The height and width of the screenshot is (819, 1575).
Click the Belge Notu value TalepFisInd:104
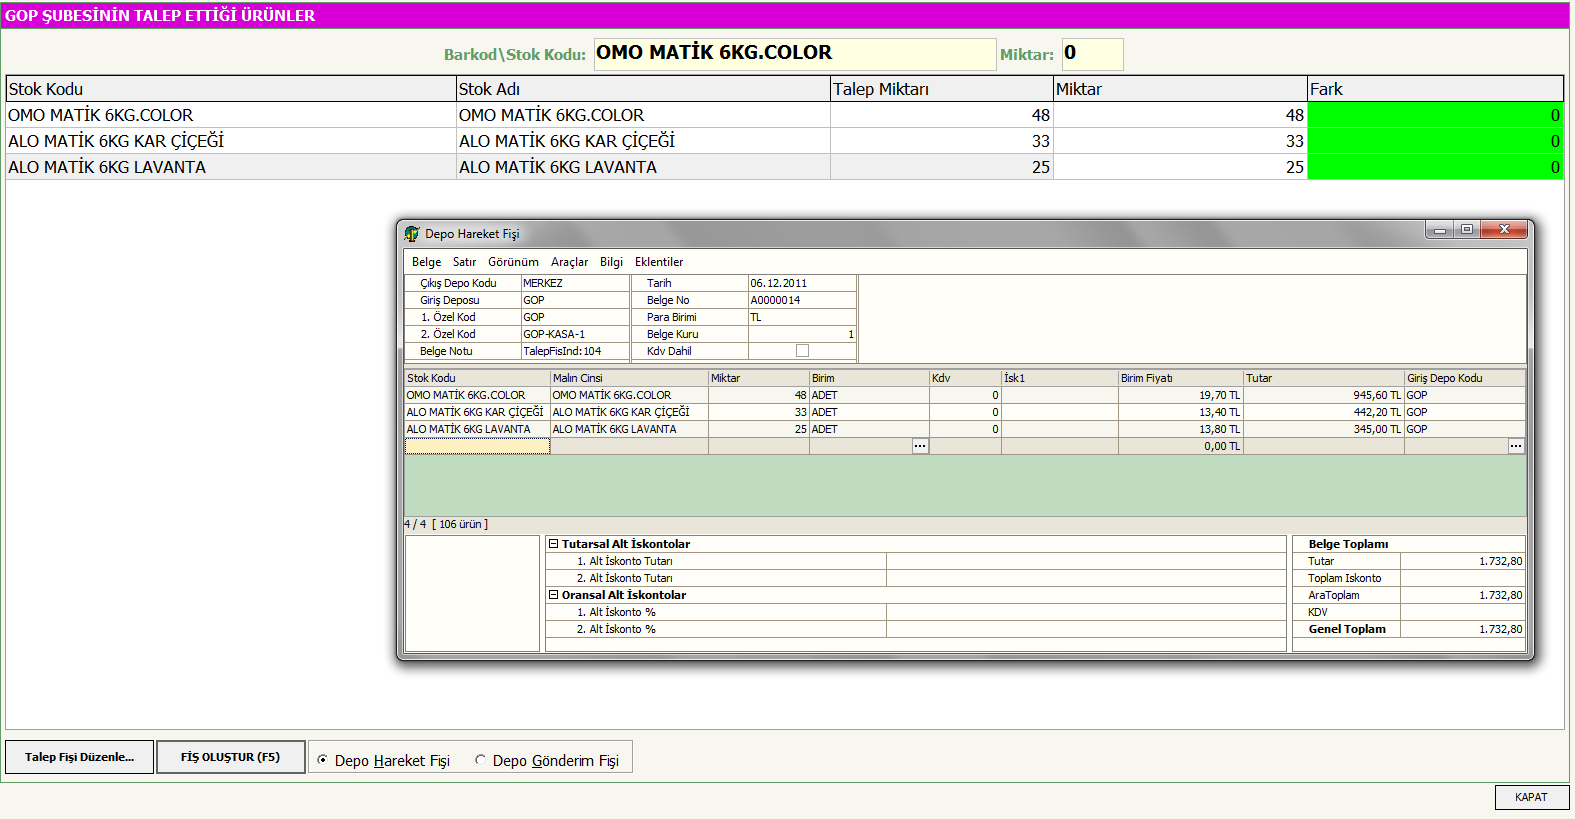575,351
